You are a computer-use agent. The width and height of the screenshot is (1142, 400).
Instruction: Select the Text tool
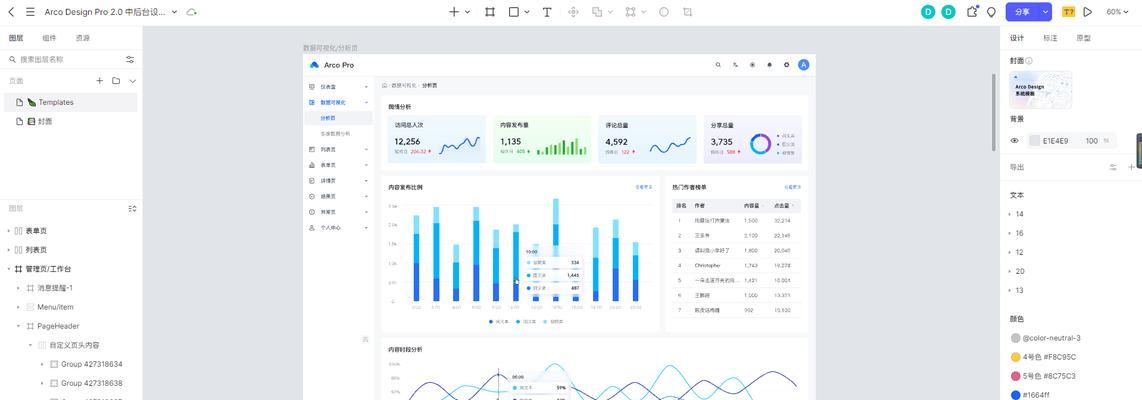coord(547,12)
